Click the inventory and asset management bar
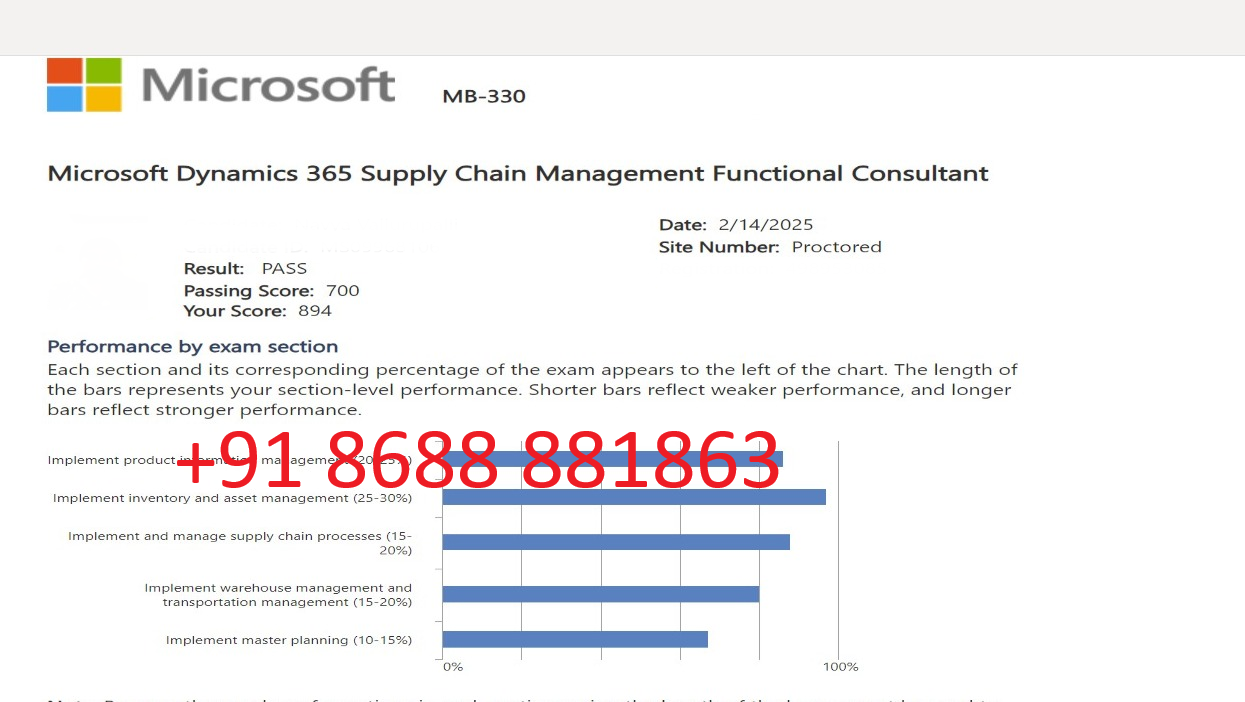This screenshot has width=1245, height=702. click(634, 497)
